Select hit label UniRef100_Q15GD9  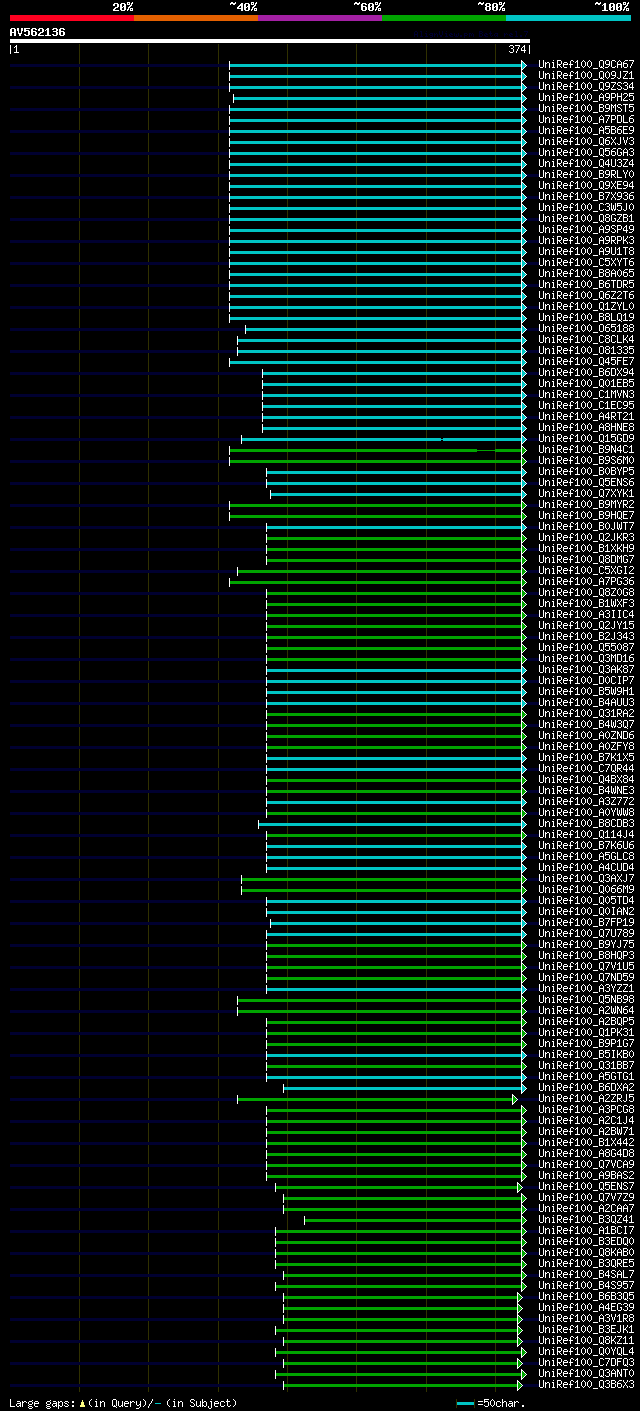pyautogui.click(x=586, y=438)
